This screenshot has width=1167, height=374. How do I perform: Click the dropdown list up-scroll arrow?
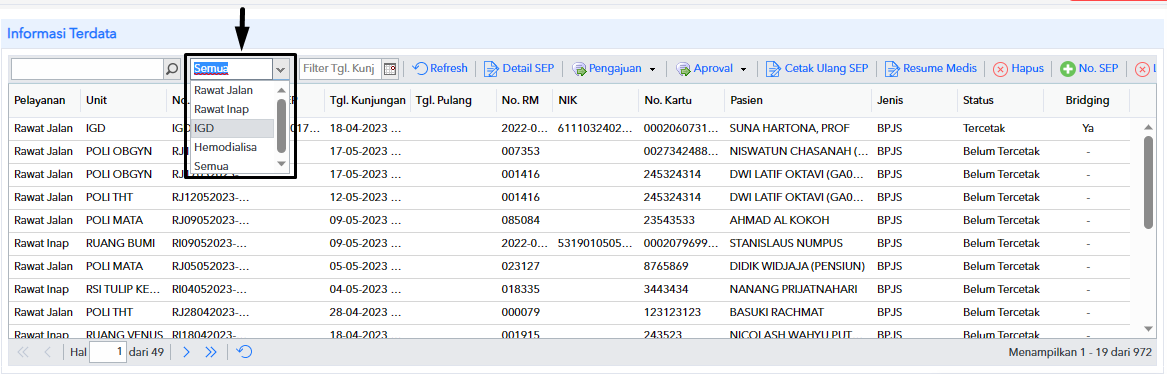click(x=281, y=91)
